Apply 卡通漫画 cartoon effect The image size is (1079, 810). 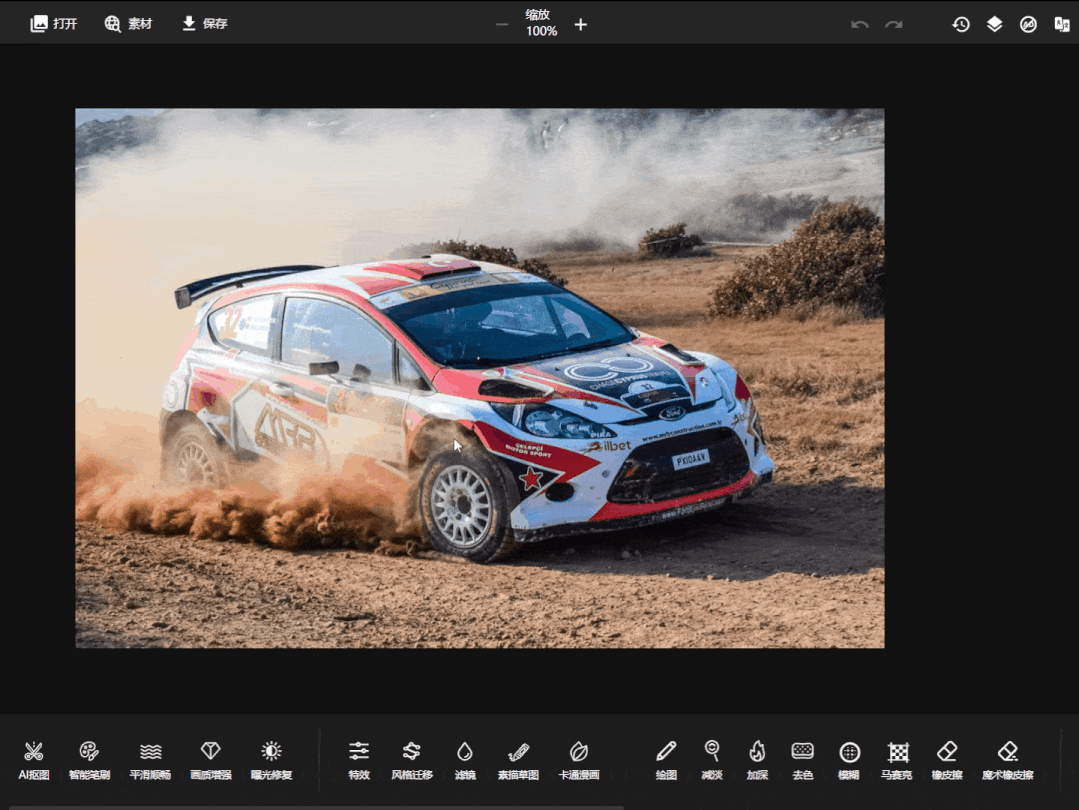[579, 760]
